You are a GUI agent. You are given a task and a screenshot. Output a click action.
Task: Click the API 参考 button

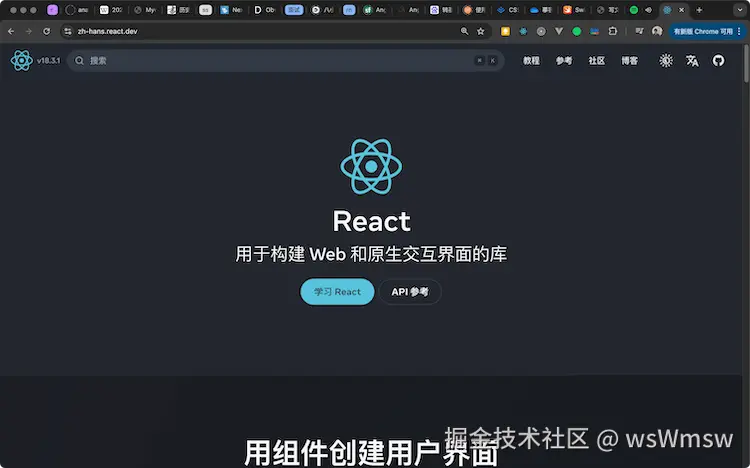[x=410, y=291]
